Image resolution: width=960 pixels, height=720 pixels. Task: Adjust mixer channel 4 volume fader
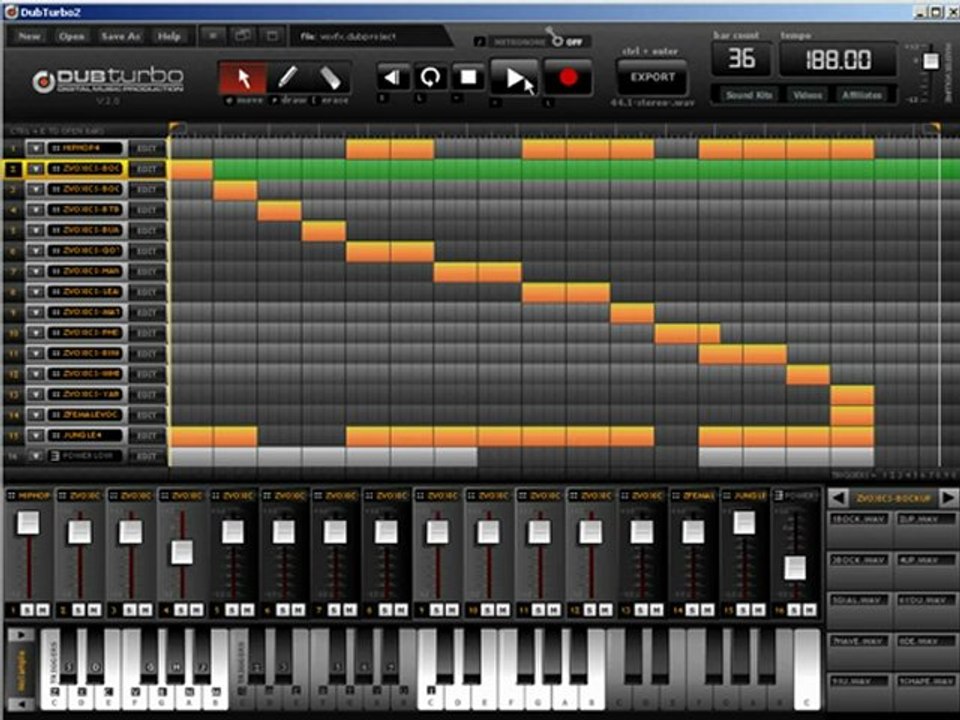coord(182,552)
